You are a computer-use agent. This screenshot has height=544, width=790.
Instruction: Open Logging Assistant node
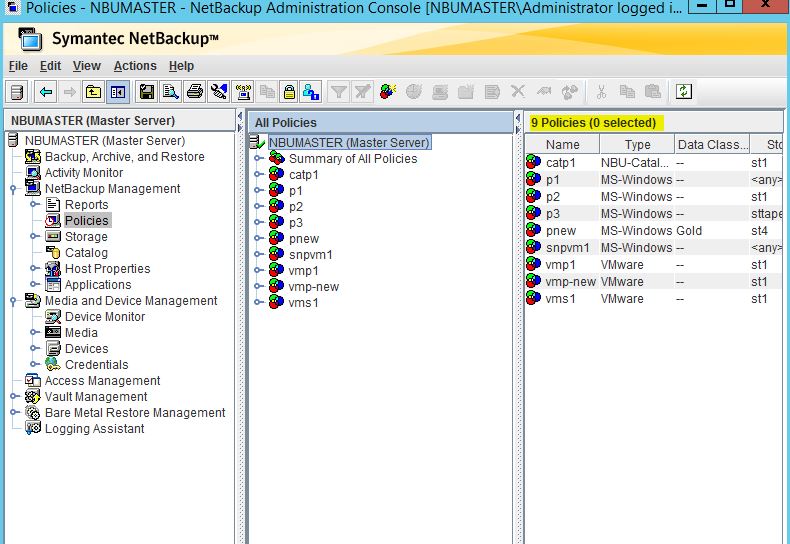pos(94,429)
